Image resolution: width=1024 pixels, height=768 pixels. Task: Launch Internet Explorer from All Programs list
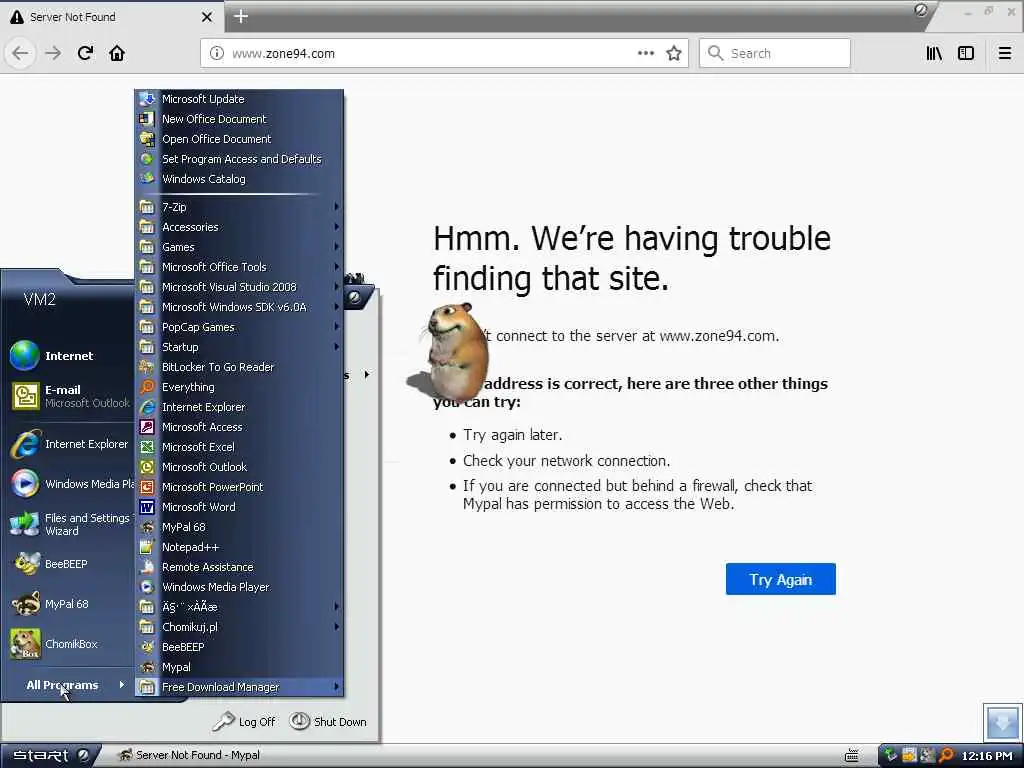pyautogui.click(x=239, y=407)
